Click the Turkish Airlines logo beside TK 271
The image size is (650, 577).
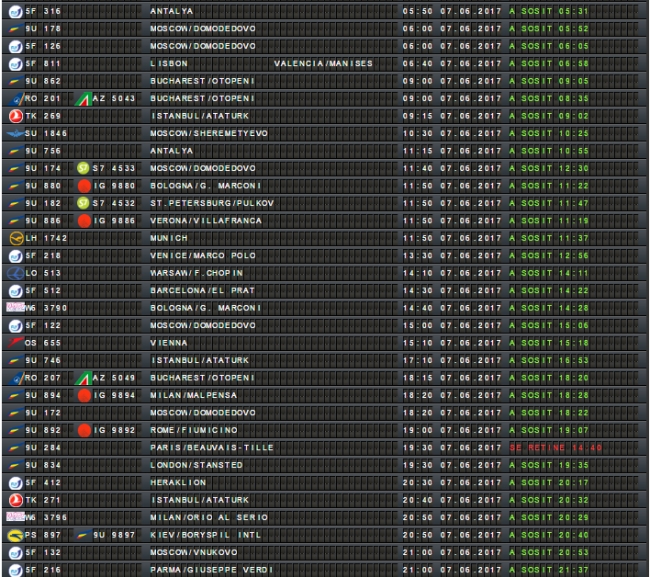15,500
